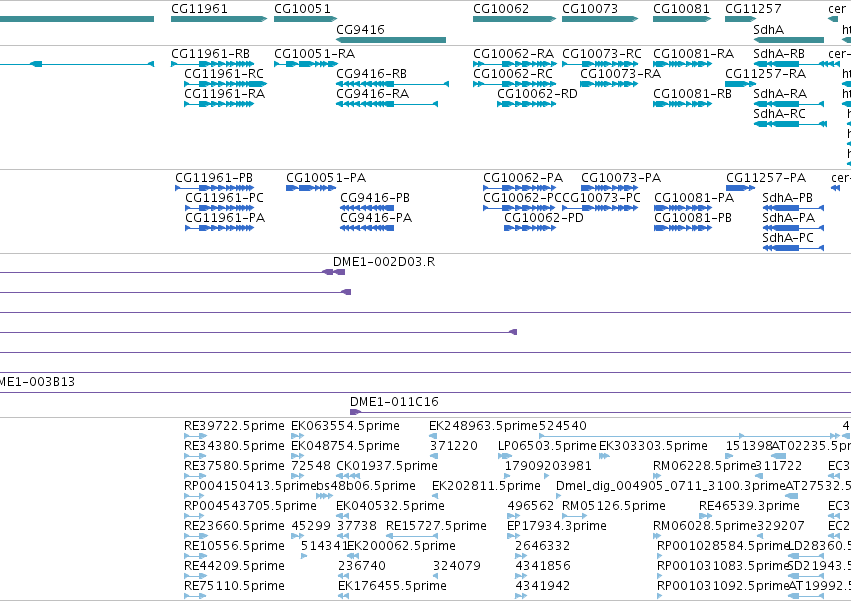Image resolution: width=851 pixels, height=601 pixels.
Task: Select the DME1-011C16 clone label
Action: click(x=394, y=402)
